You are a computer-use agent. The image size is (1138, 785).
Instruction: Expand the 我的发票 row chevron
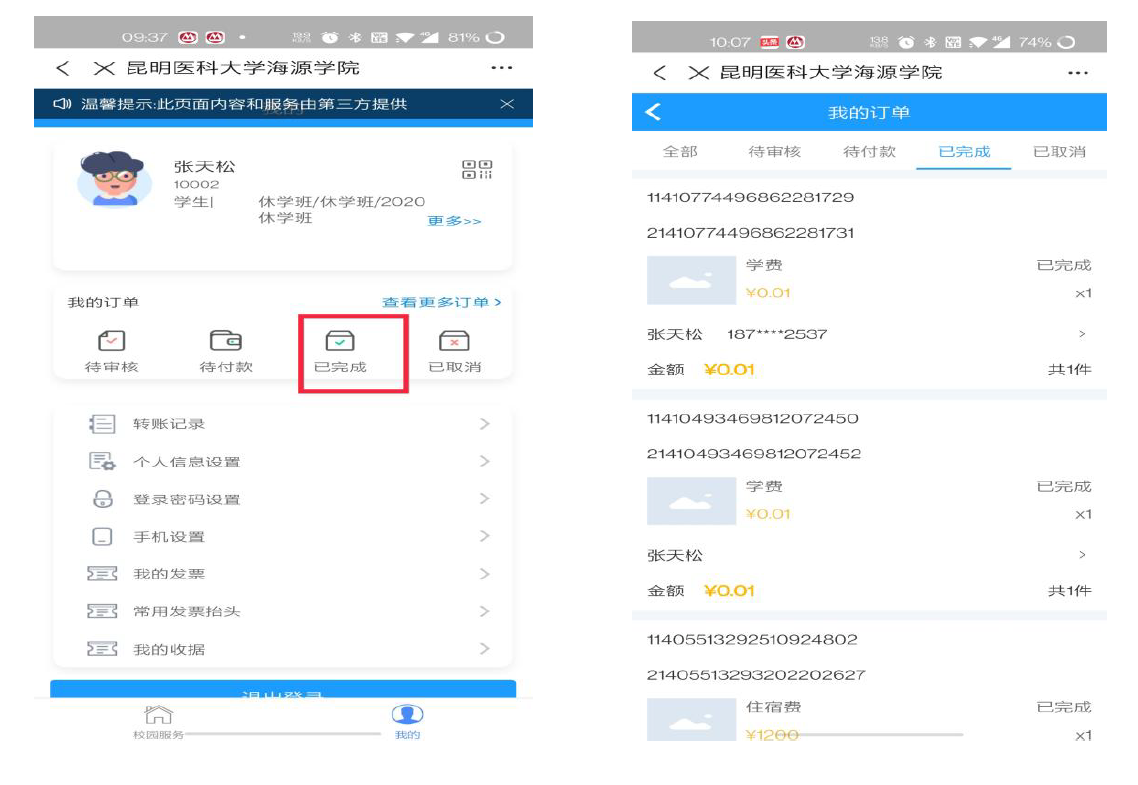point(484,574)
